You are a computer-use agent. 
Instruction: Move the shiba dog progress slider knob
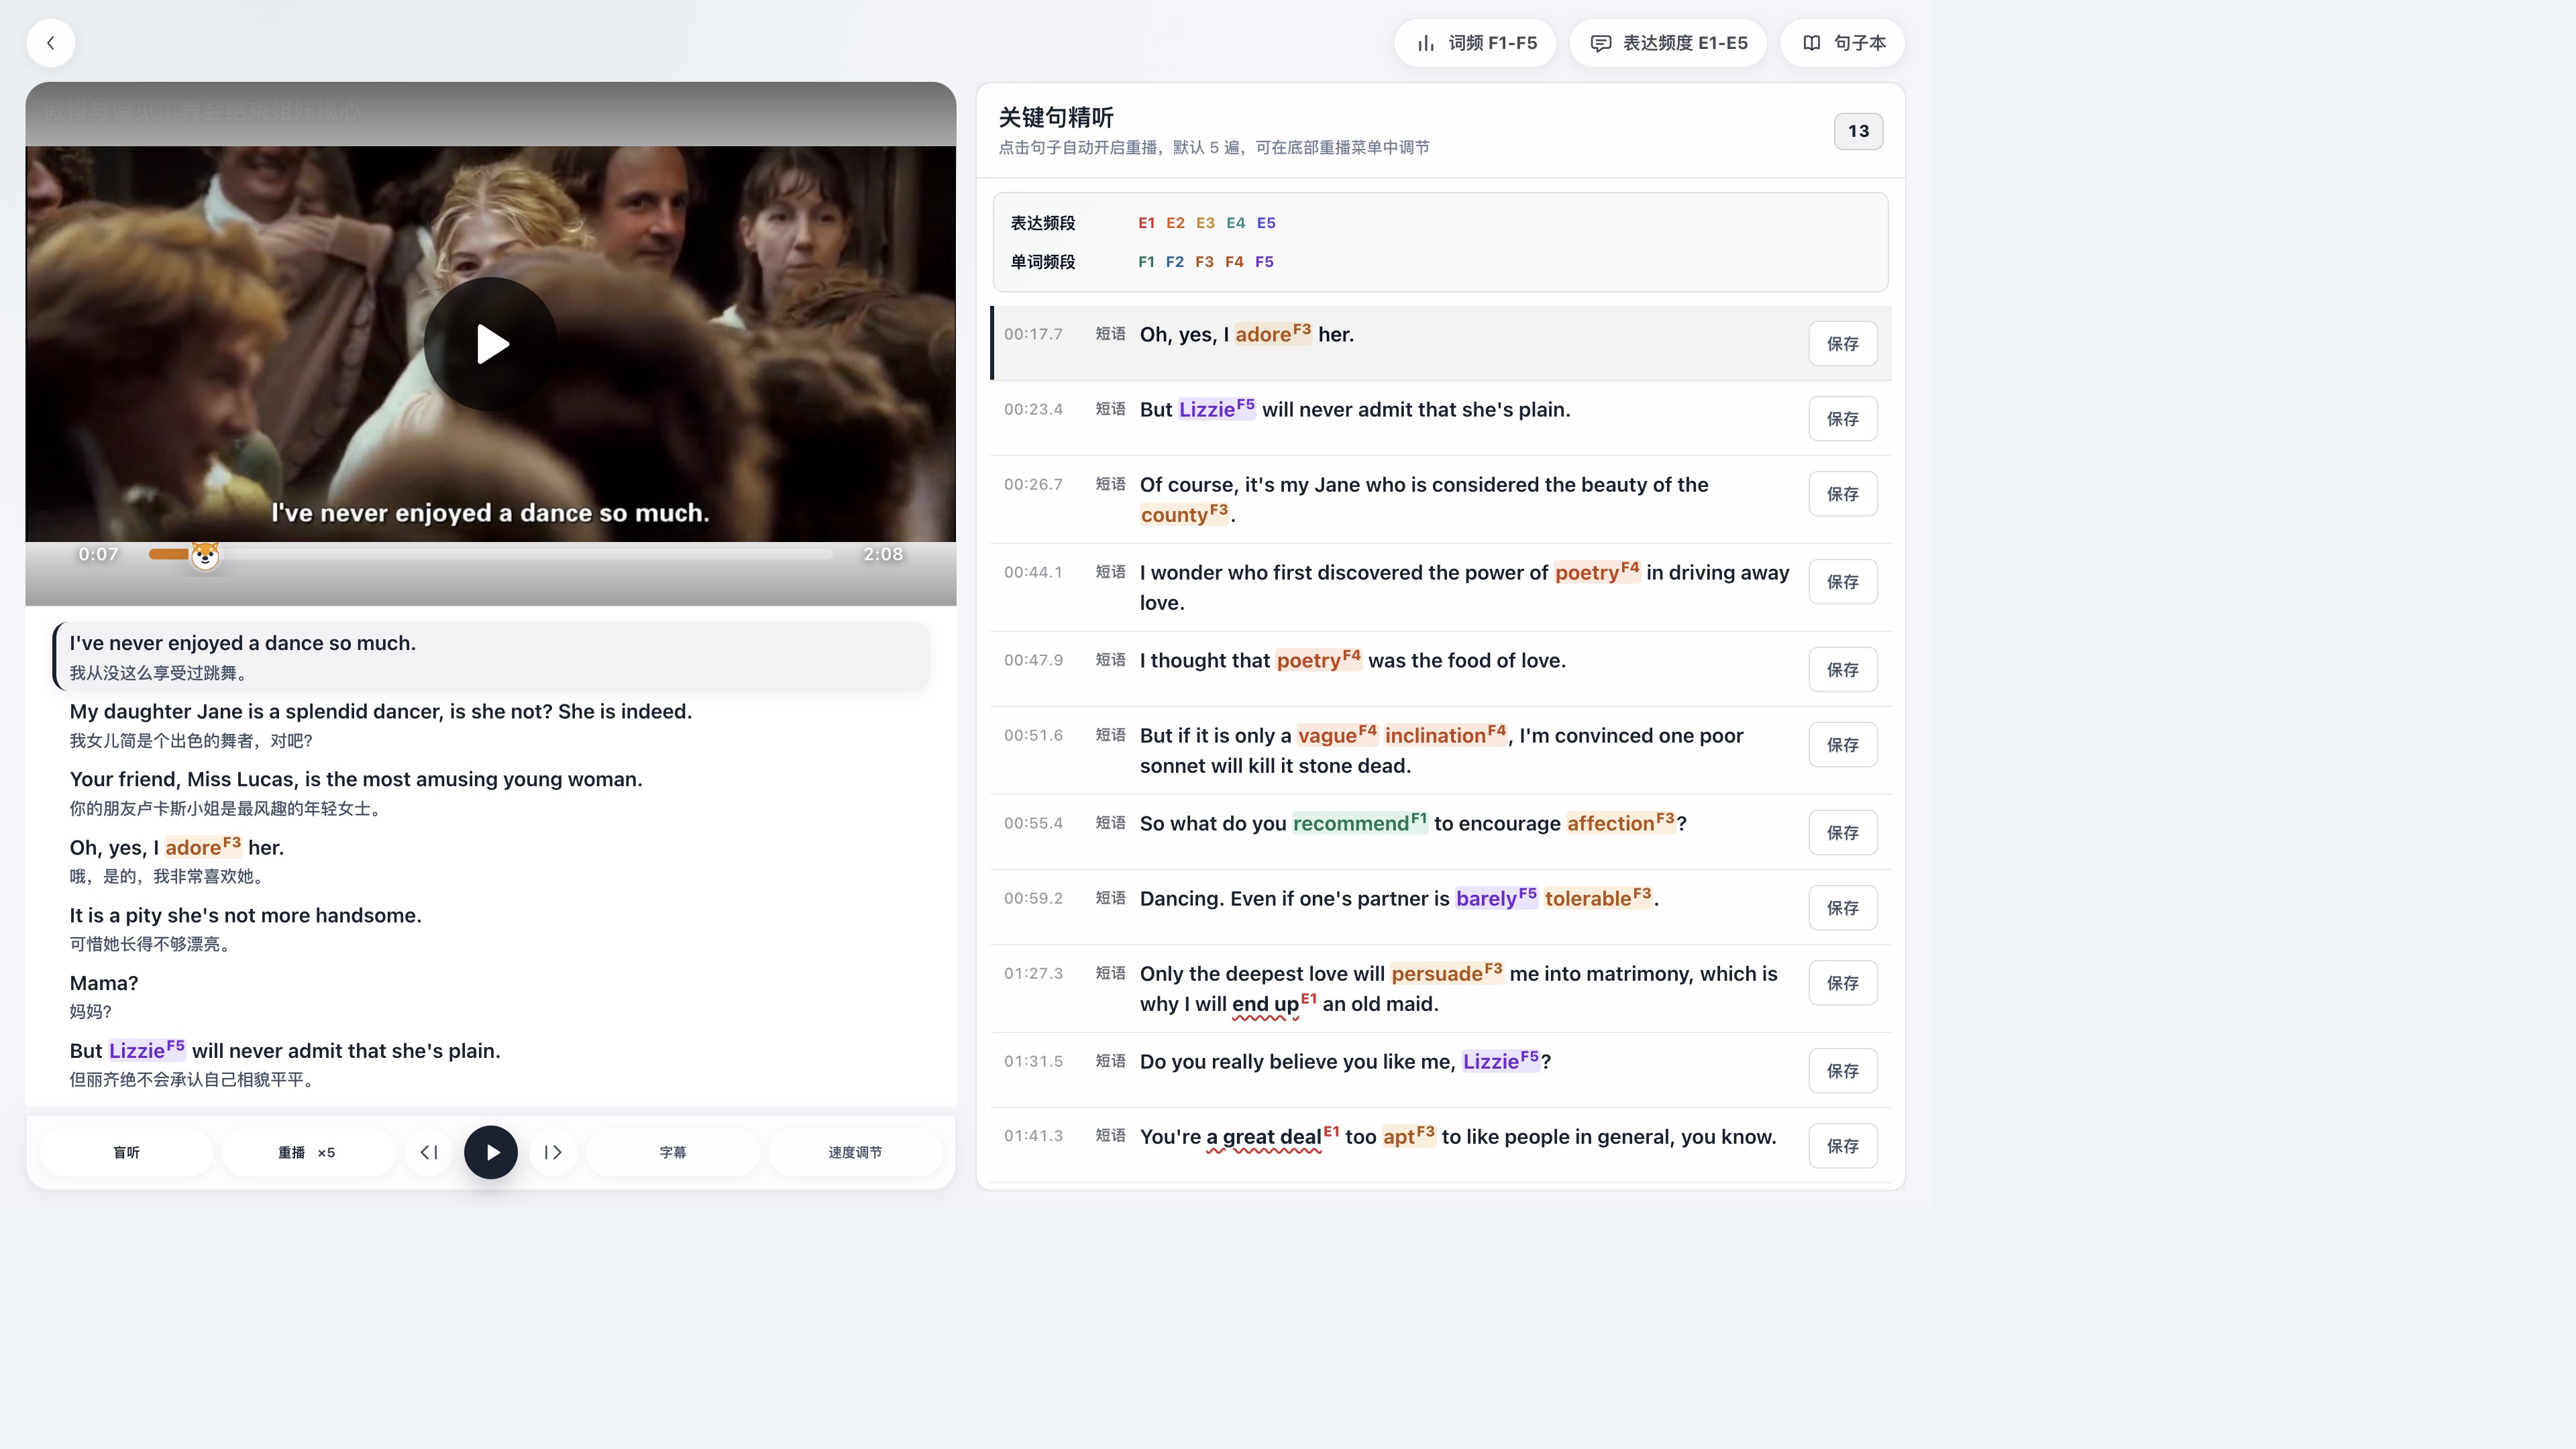[205, 555]
